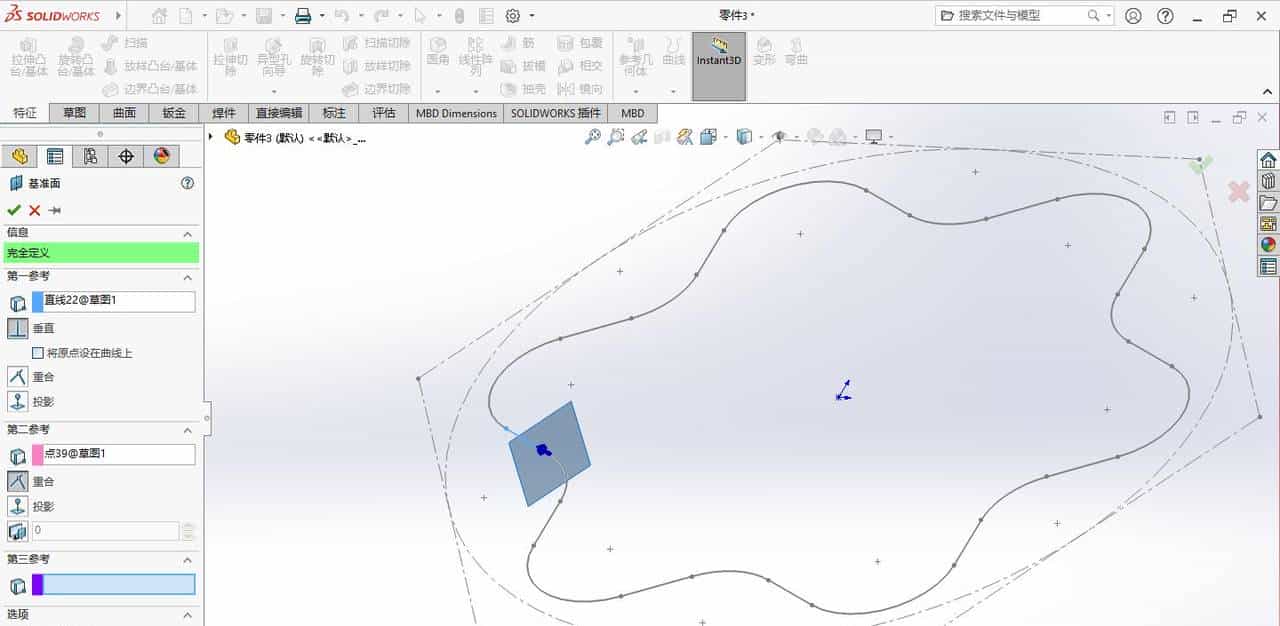Viewport: 1280px width, 626px height.
Task: Click the zoom-to-fit icon above the viewport
Action: pyautogui.click(x=594, y=137)
